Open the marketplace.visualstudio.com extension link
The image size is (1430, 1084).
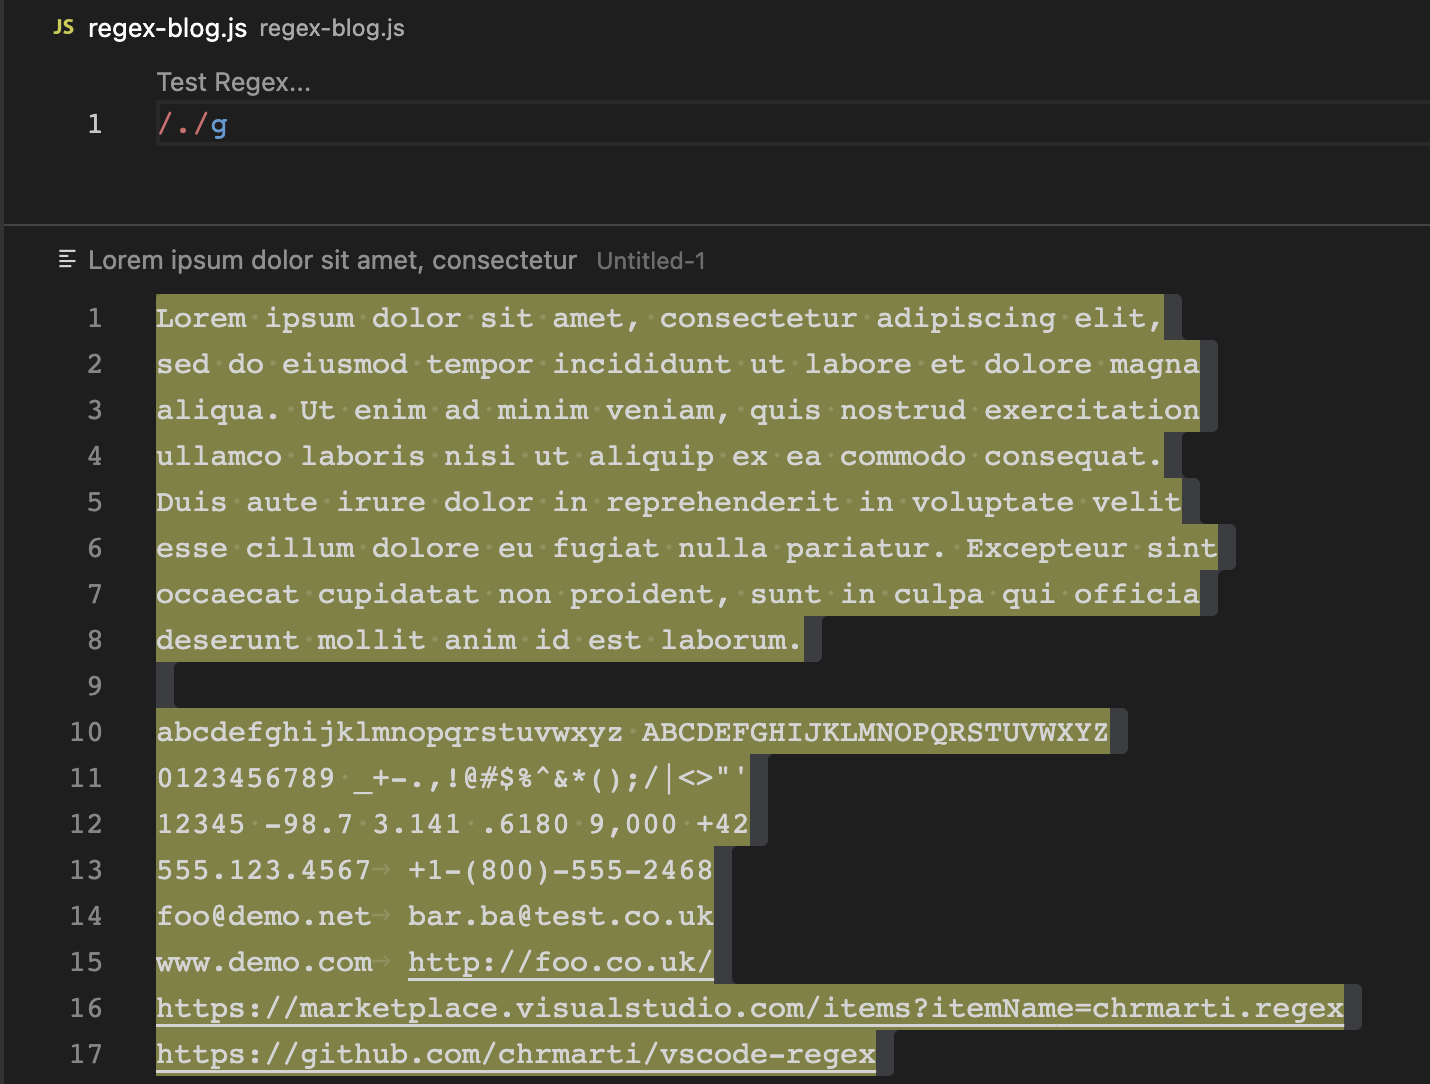748,1008
